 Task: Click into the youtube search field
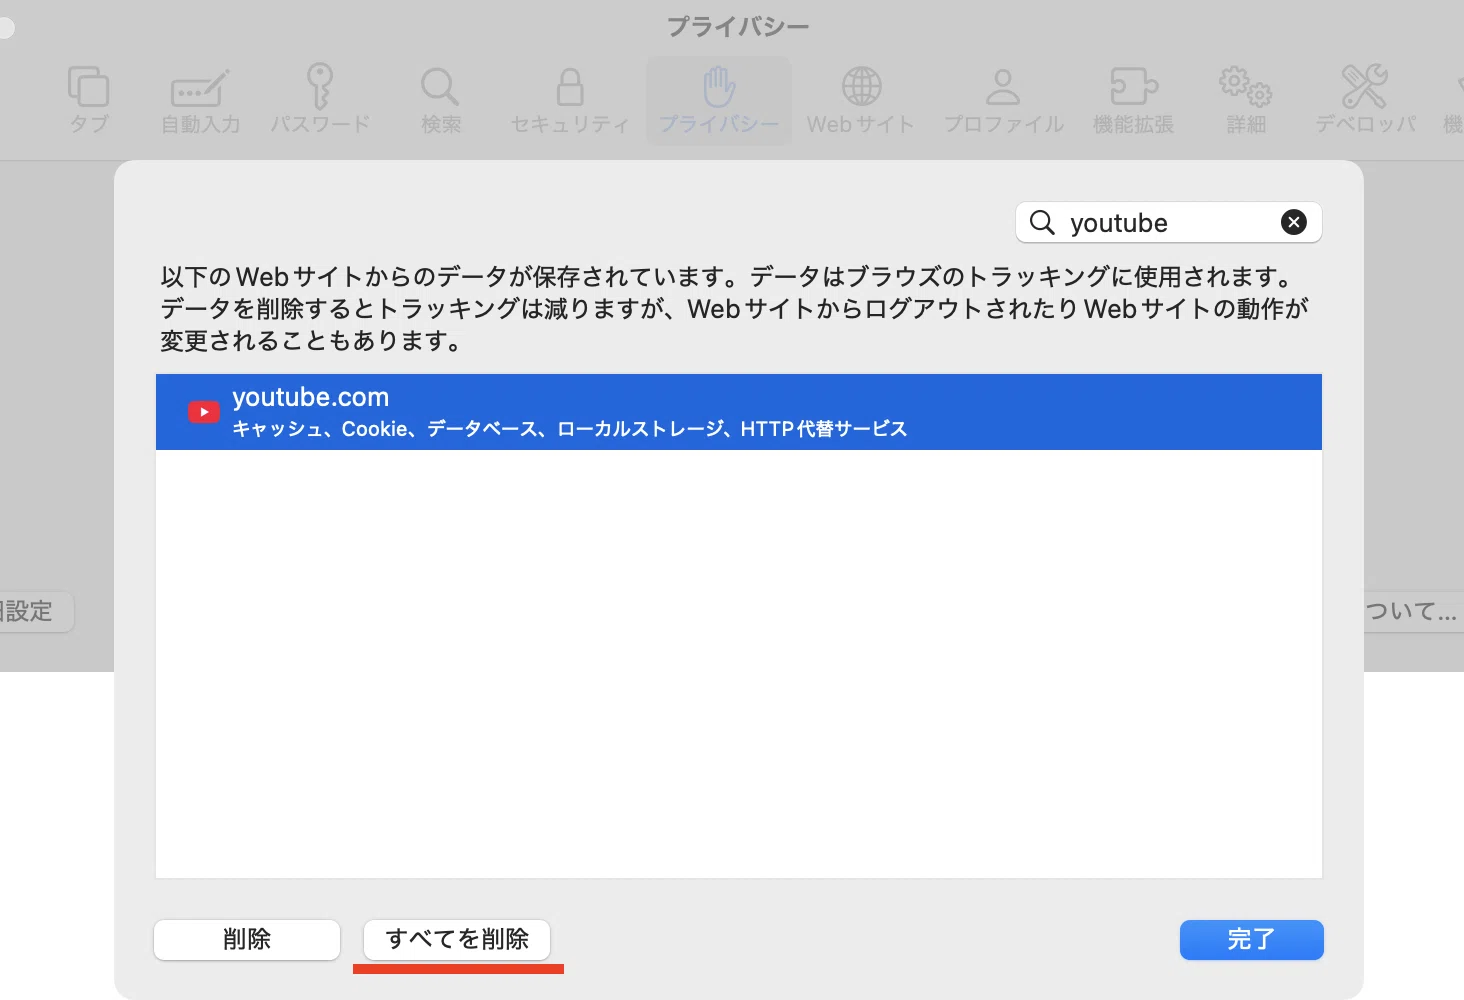point(1168,222)
